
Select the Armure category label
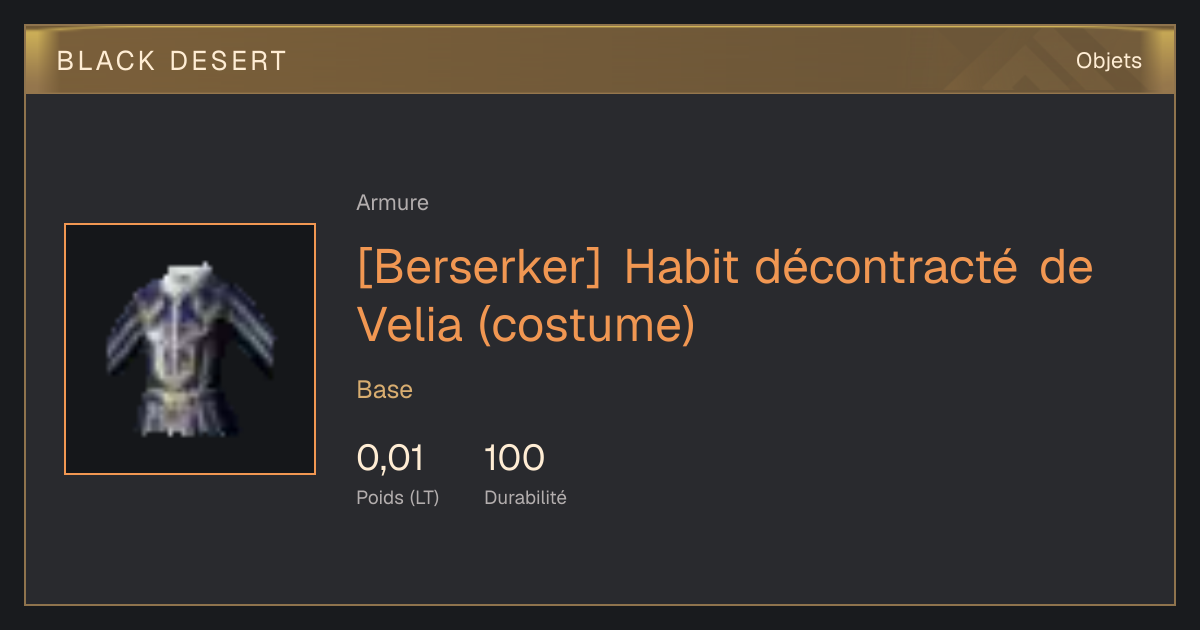[392, 203]
